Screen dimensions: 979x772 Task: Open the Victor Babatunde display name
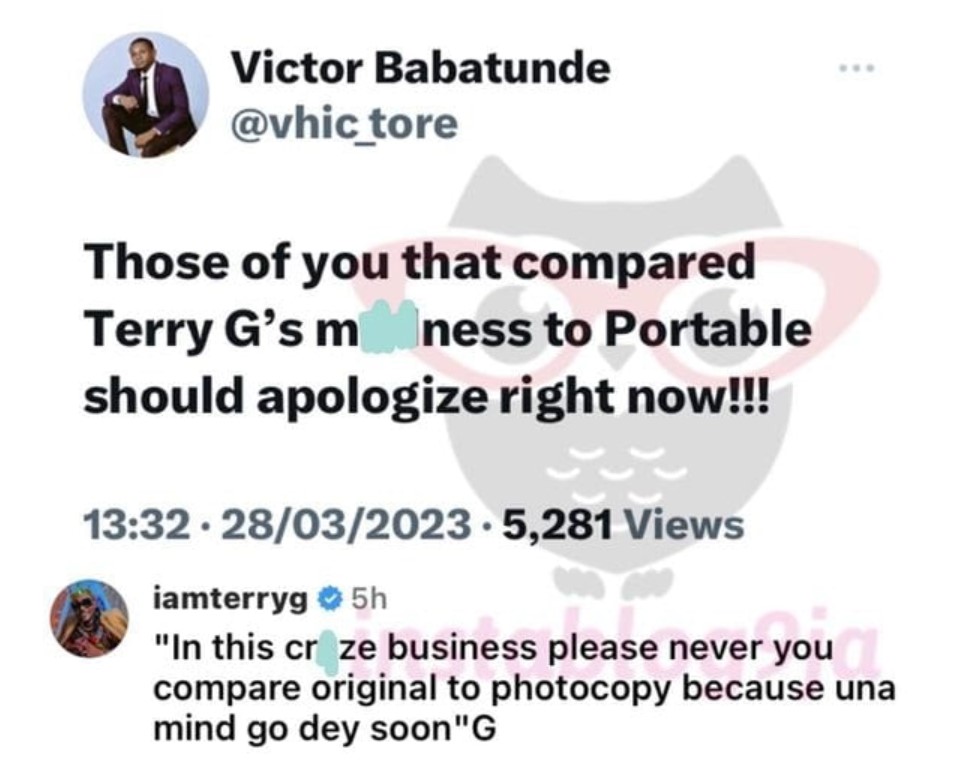point(420,67)
